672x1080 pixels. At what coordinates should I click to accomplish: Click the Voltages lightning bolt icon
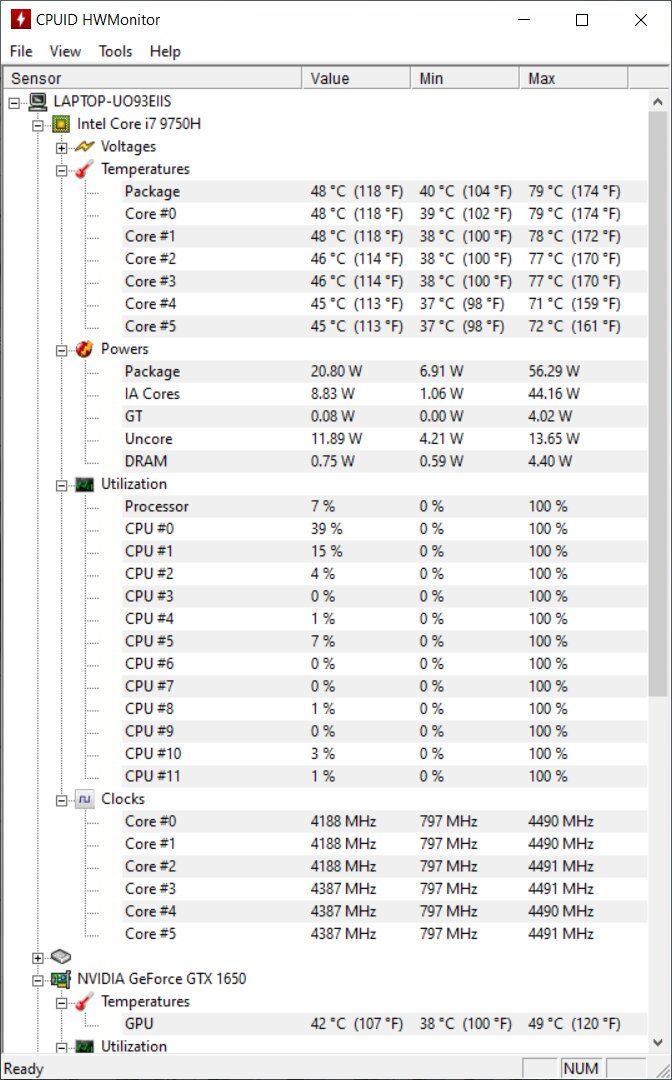pos(85,147)
